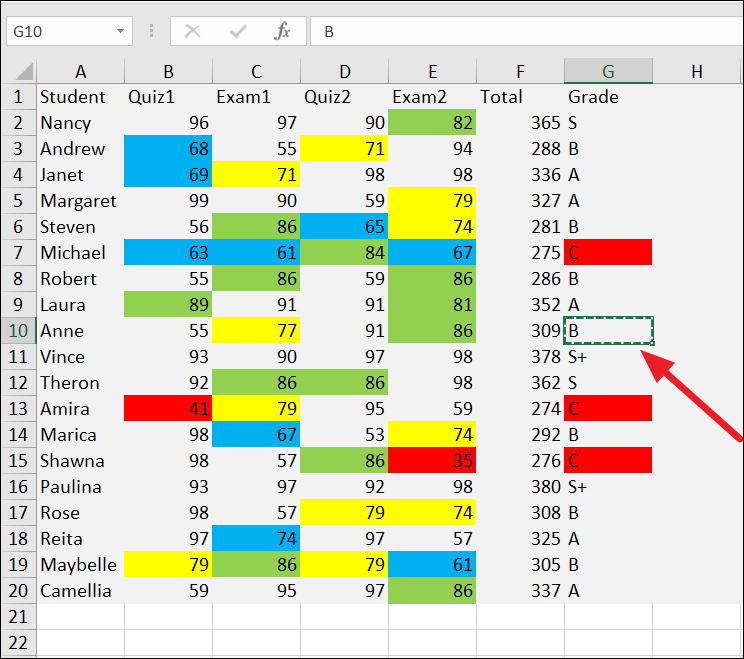Click the Cancel (X) icon in formula bar
This screenshot has height=659, width=744.
click(x=192, y=31)
